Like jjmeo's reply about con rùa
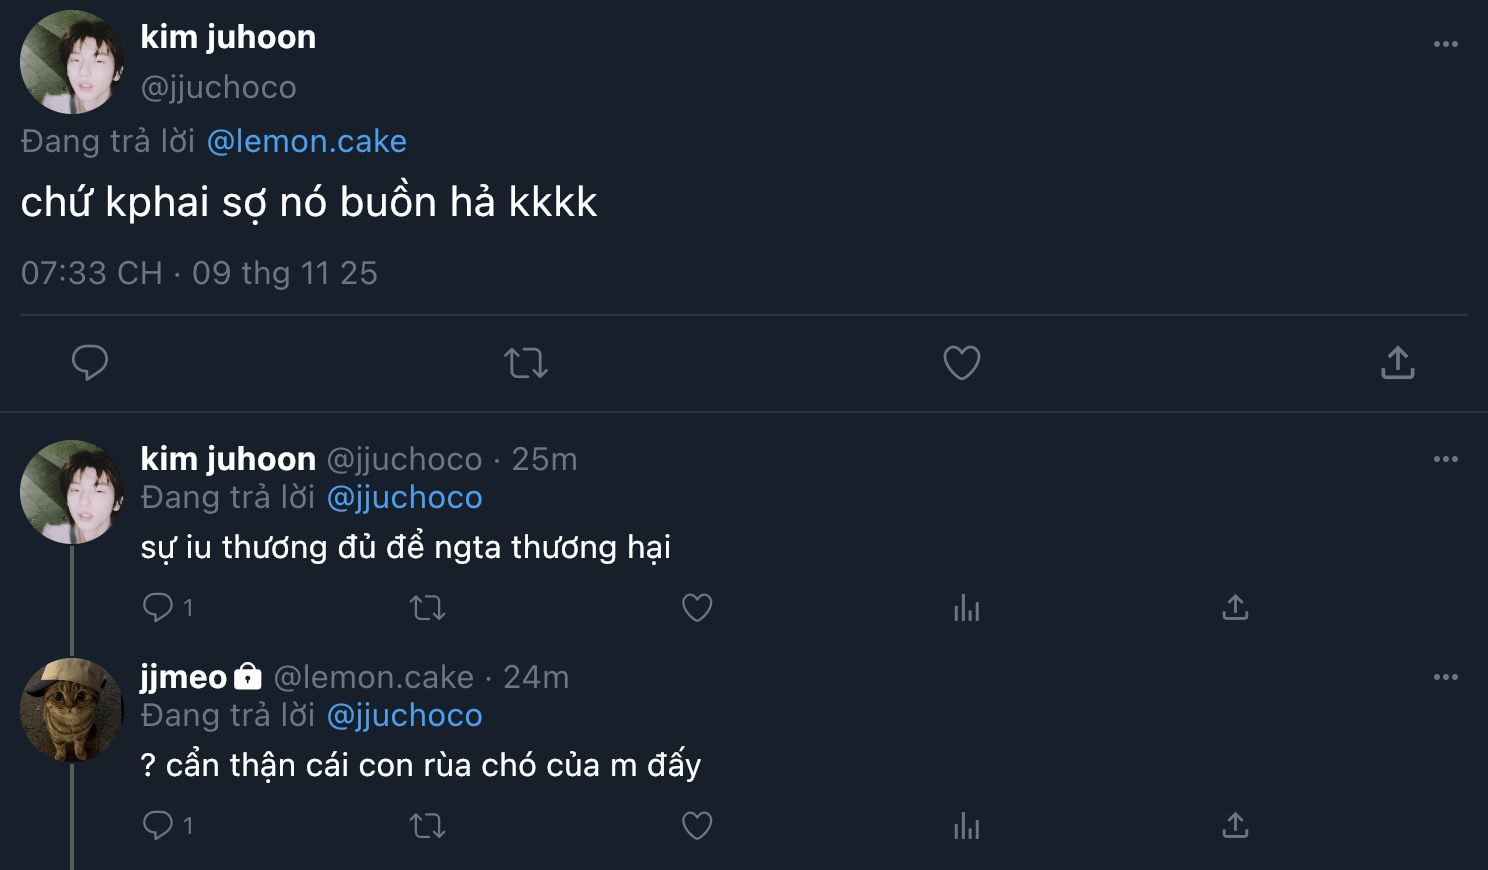Image resolution: width=1488 pixels, height=870 pixels. pos(697,825)
